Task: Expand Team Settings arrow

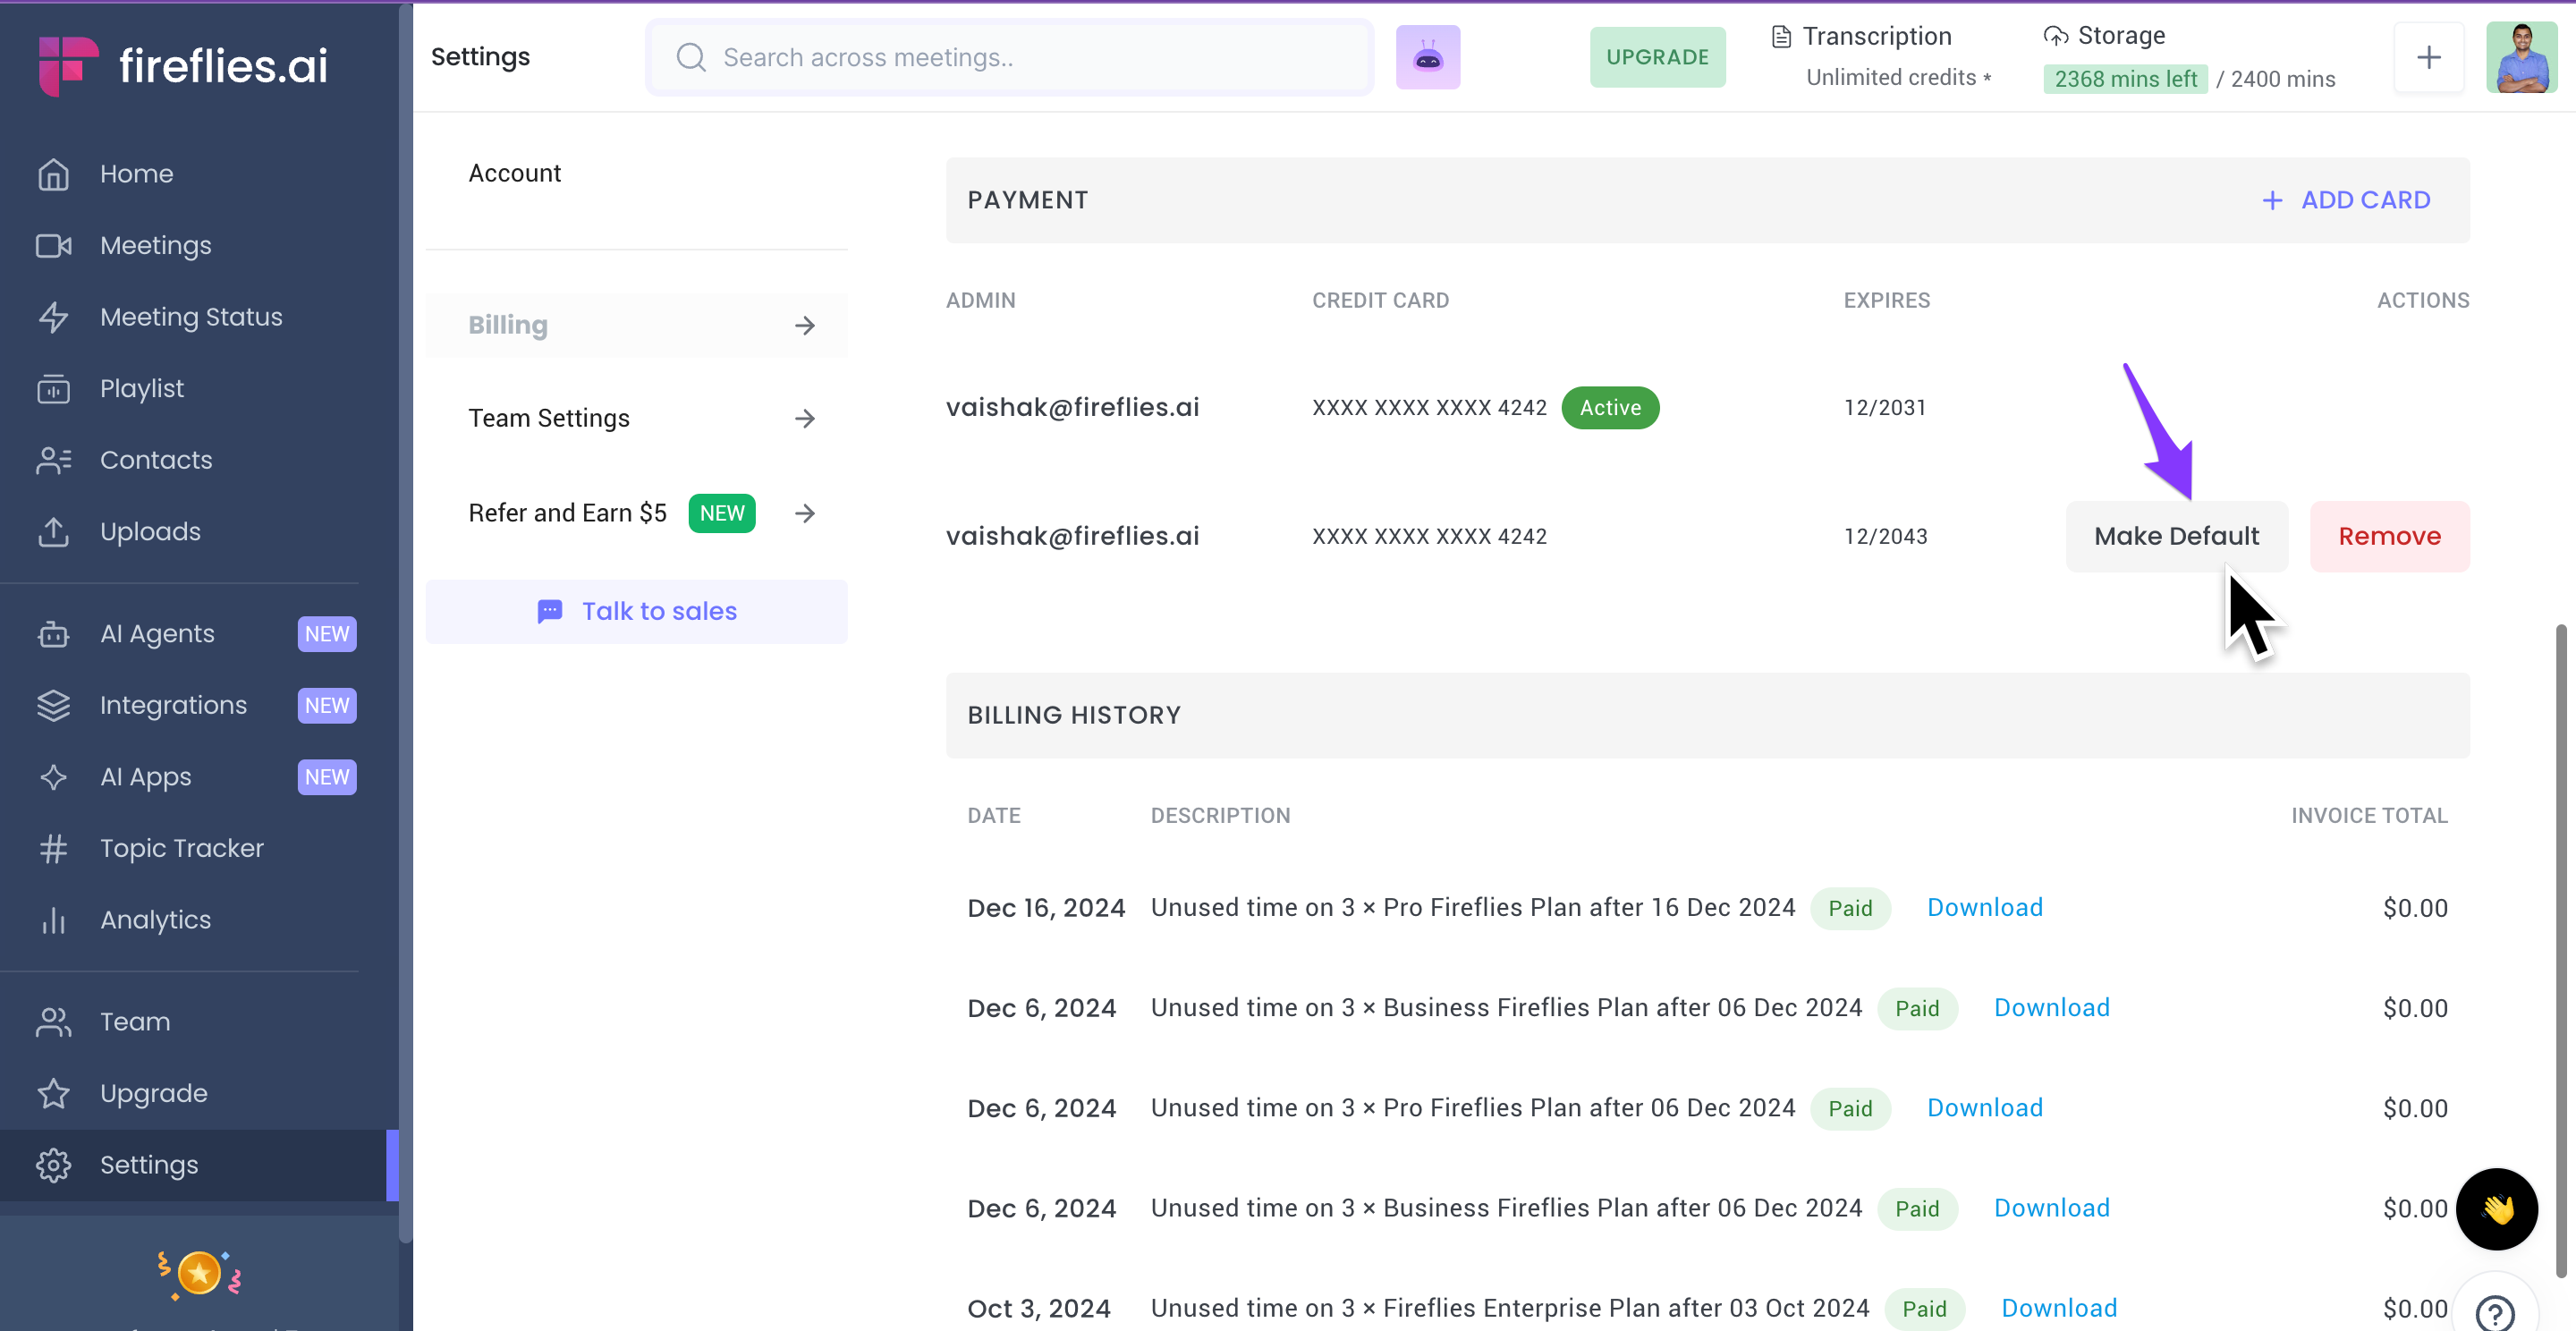Action: pos(805,419)
